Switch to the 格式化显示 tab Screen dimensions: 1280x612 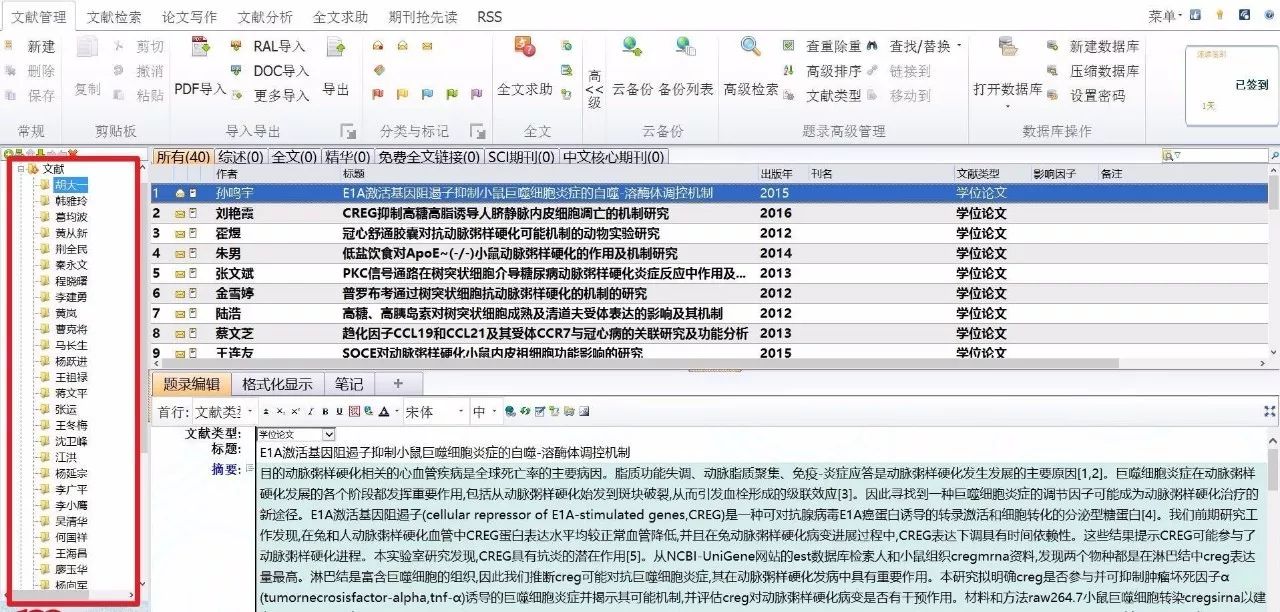tap(277, 384)
